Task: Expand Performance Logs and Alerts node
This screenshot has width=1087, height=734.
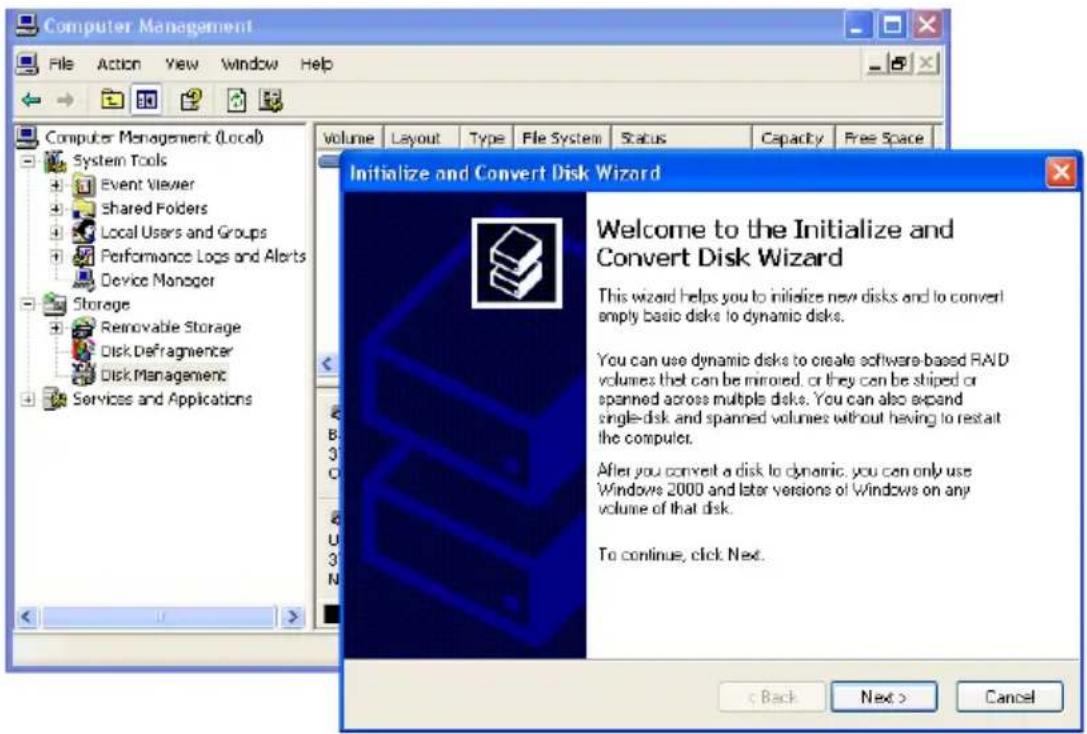Action: pyautogui.click(x=56, y=256)
